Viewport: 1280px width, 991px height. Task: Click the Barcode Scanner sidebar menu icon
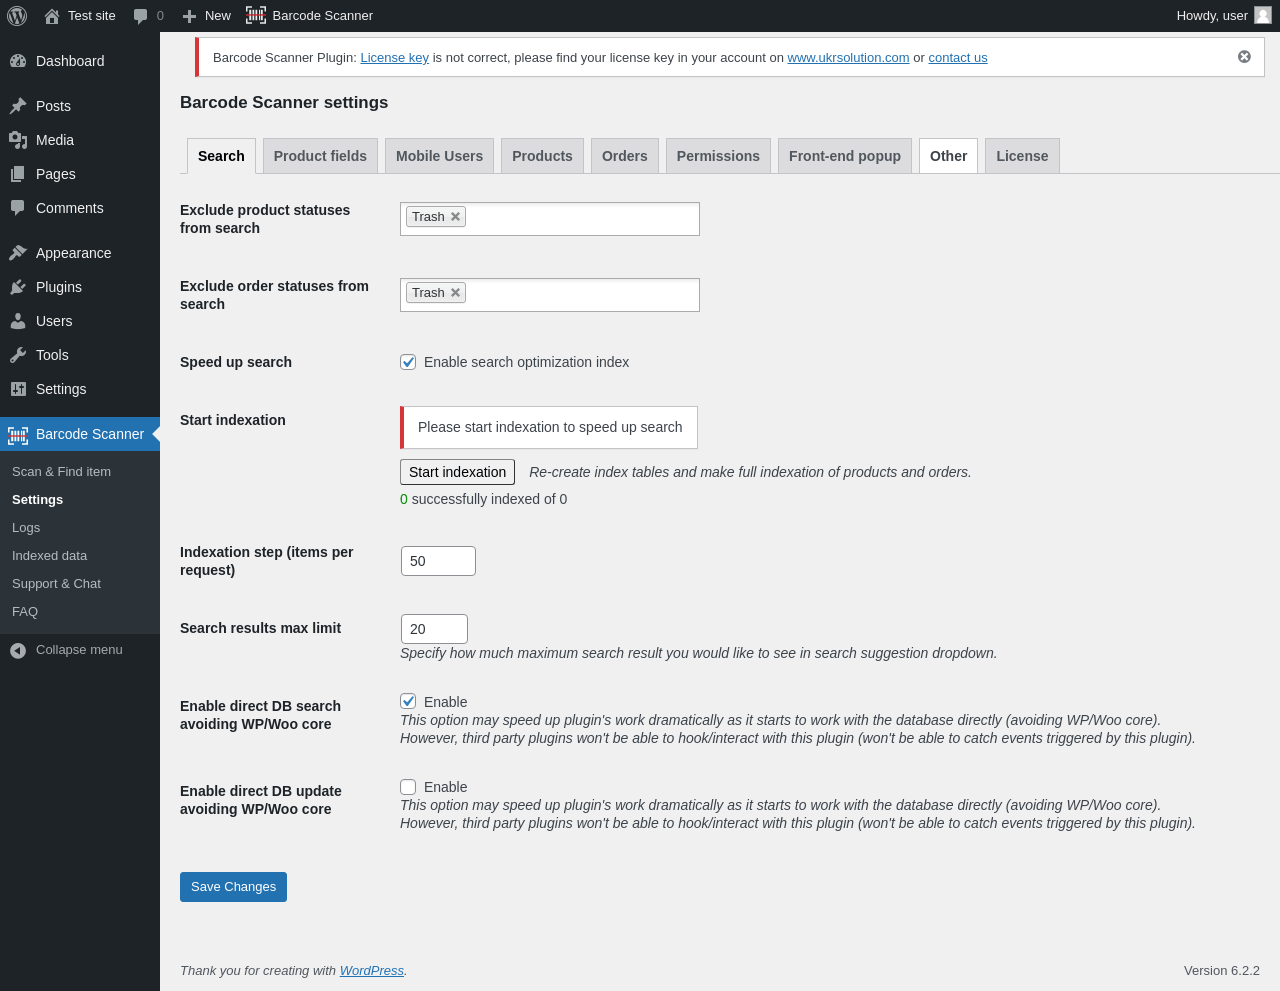click(18, 434)
